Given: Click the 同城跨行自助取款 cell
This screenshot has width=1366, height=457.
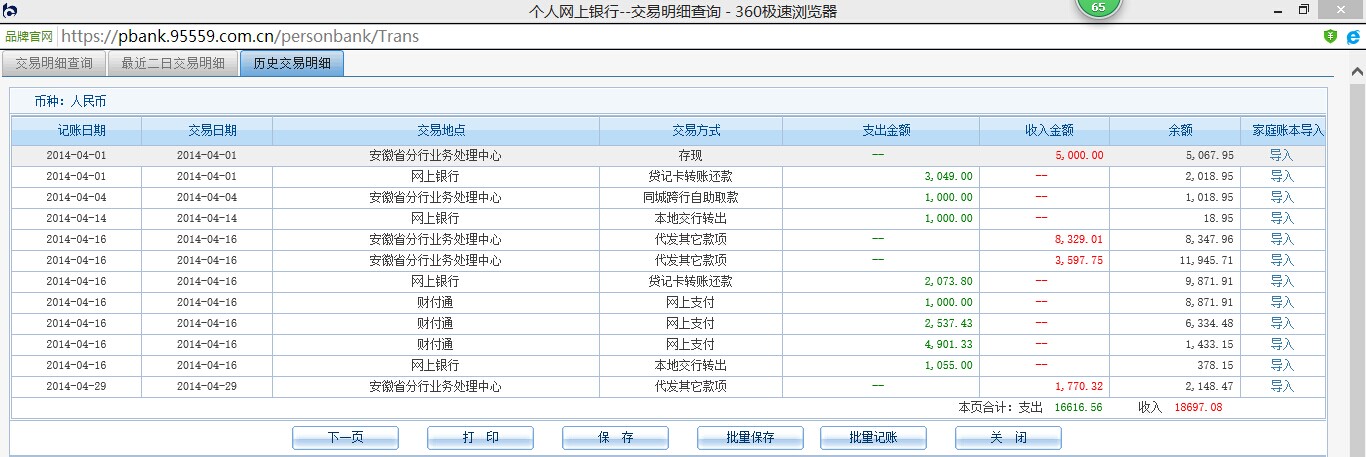Looking at the screenshot, I should coord(691,197).
